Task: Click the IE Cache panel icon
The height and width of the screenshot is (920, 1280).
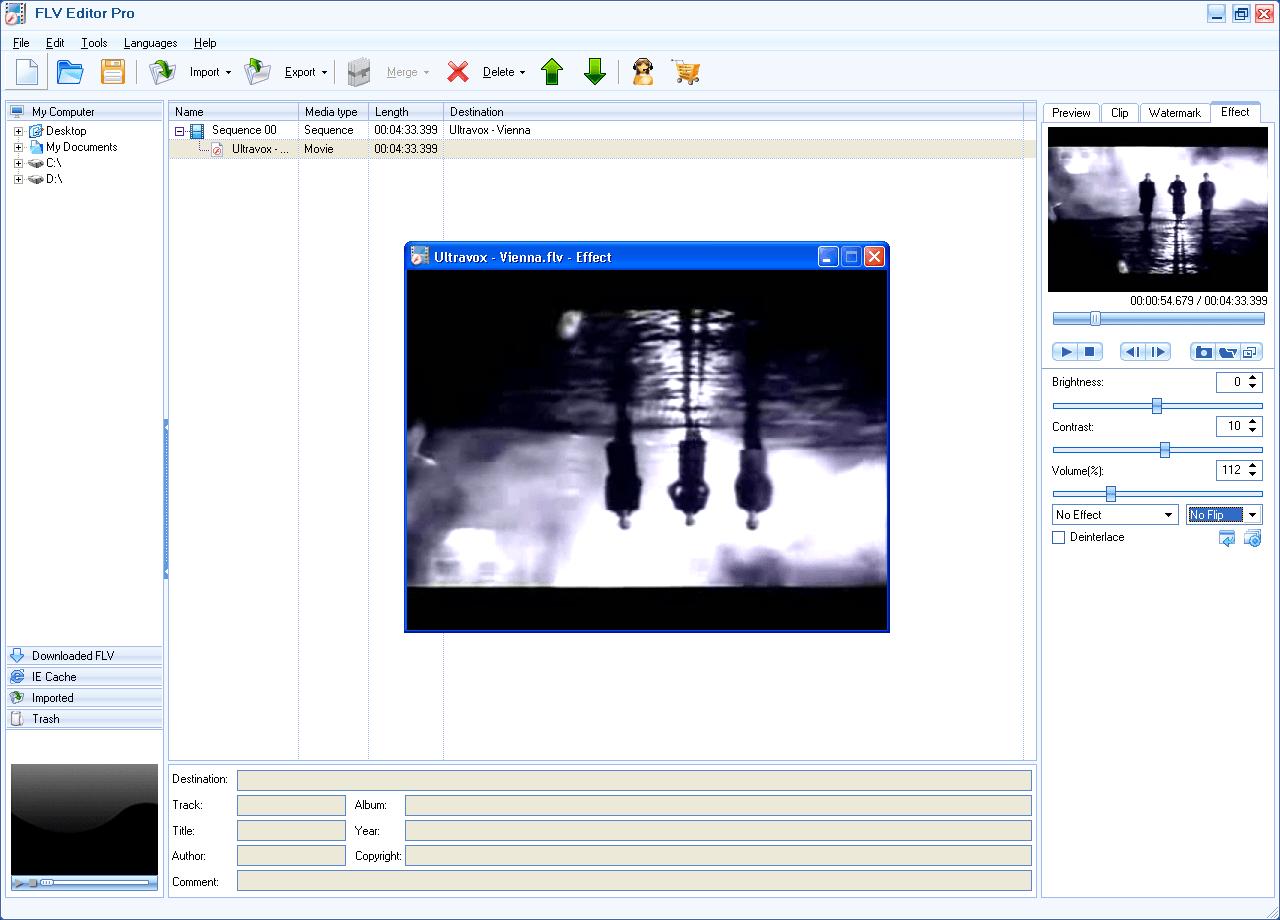Action: coord(16,677)
